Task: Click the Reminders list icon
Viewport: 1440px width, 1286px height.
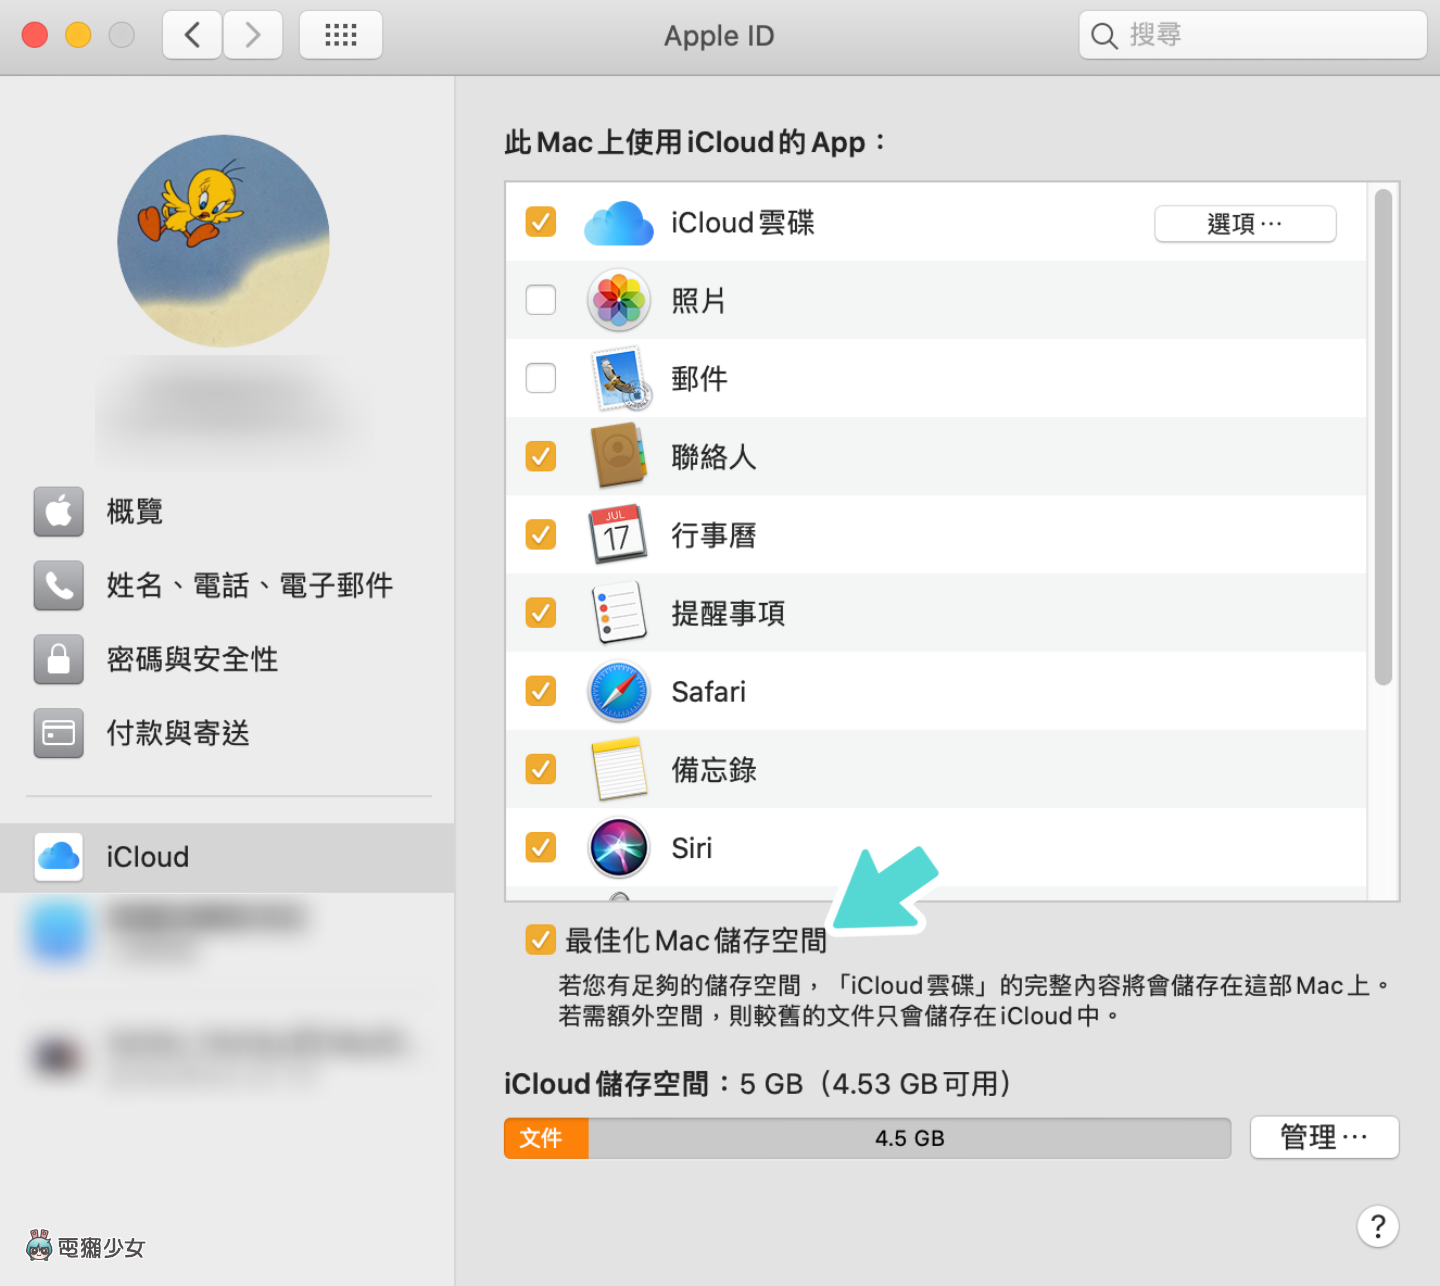Action: [x=619, y=612]
